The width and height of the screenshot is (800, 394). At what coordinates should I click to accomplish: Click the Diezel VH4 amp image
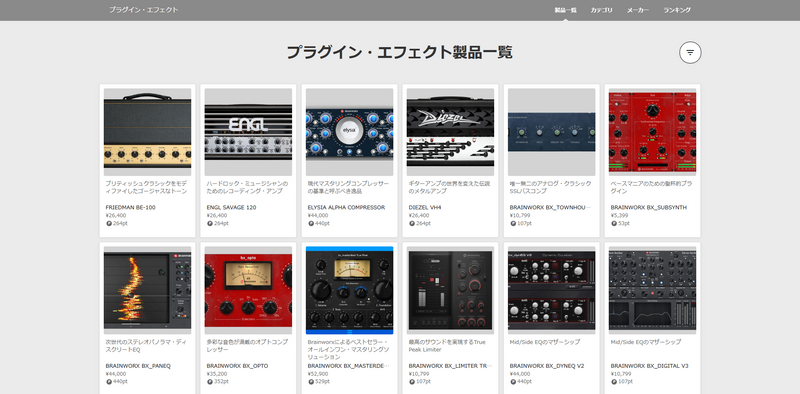tap(451, 132)
